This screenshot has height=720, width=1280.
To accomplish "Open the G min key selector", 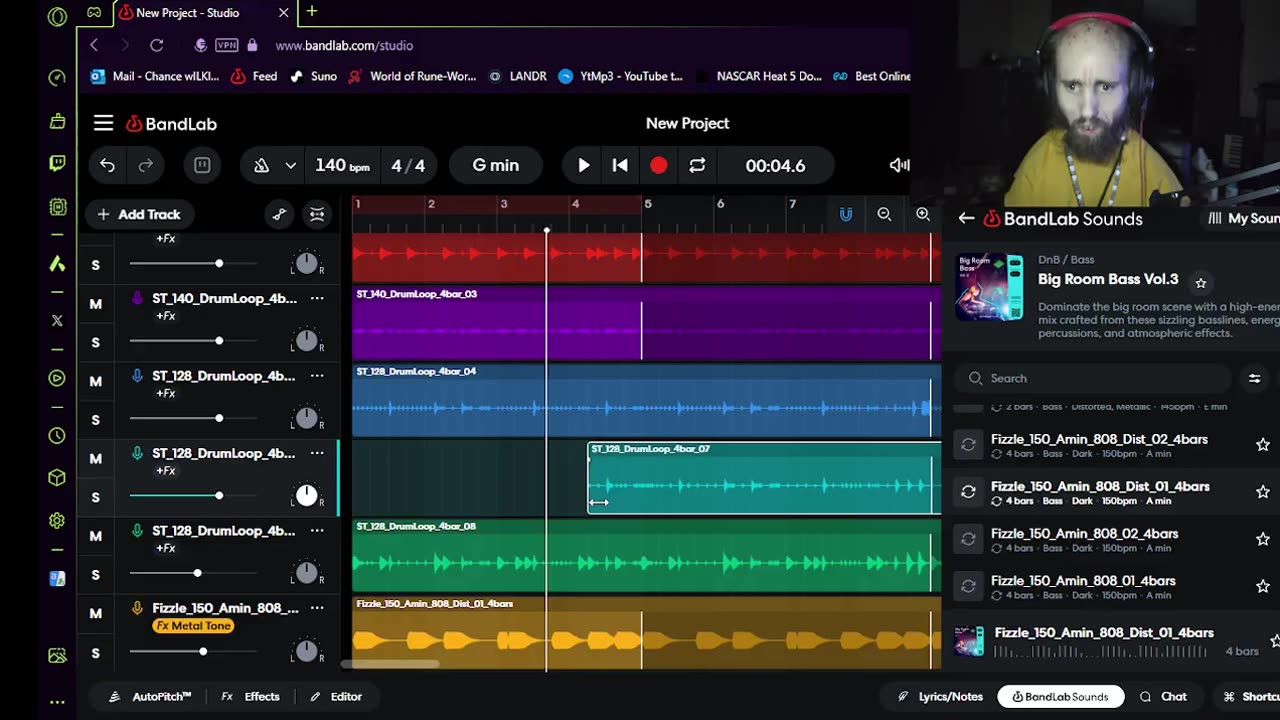I will pyautogui.click(x=496, y=165).
